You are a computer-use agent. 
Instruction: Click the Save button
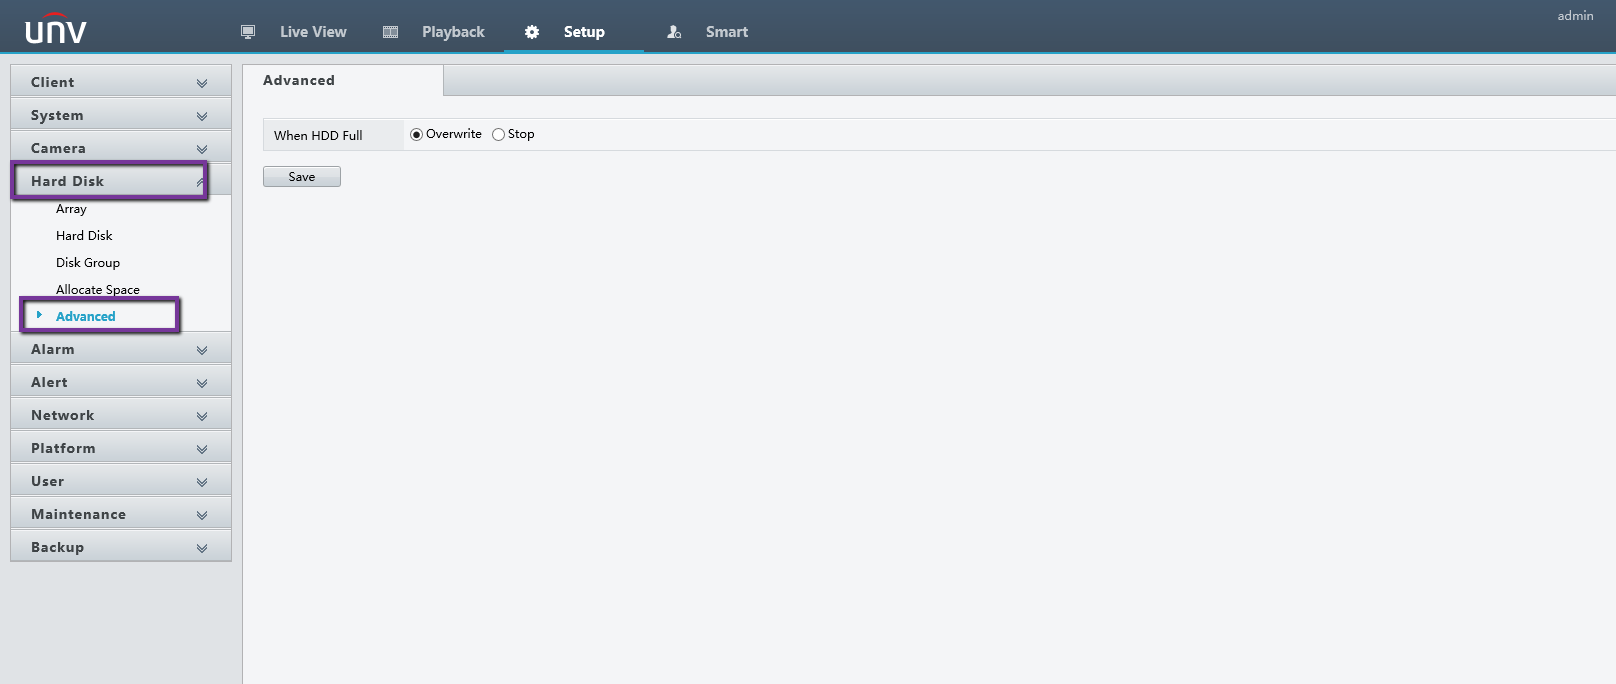[301, 177]
